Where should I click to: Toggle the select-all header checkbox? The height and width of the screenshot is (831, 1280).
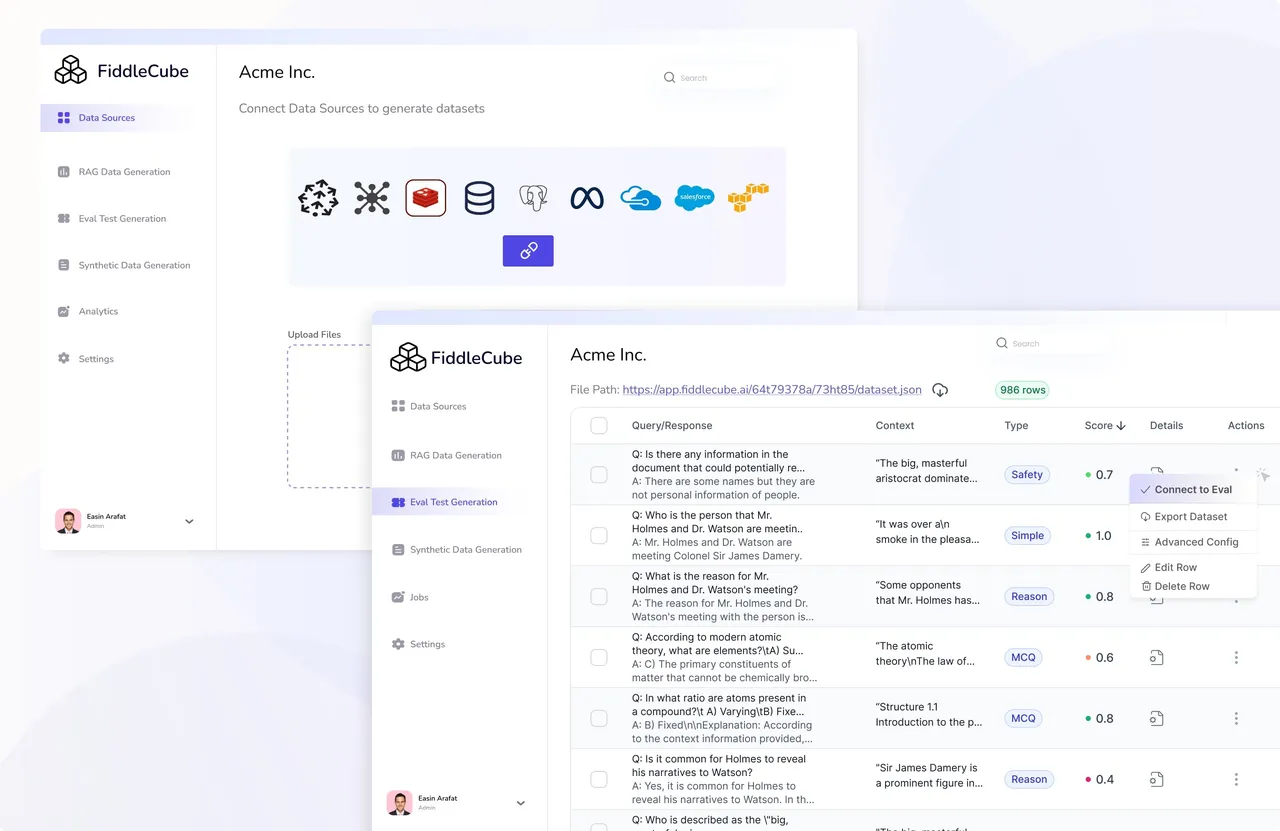coord(599,426)
